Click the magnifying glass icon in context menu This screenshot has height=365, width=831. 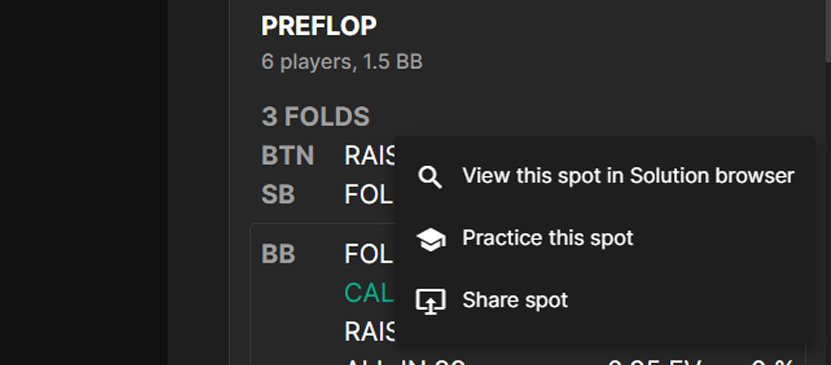430,176
